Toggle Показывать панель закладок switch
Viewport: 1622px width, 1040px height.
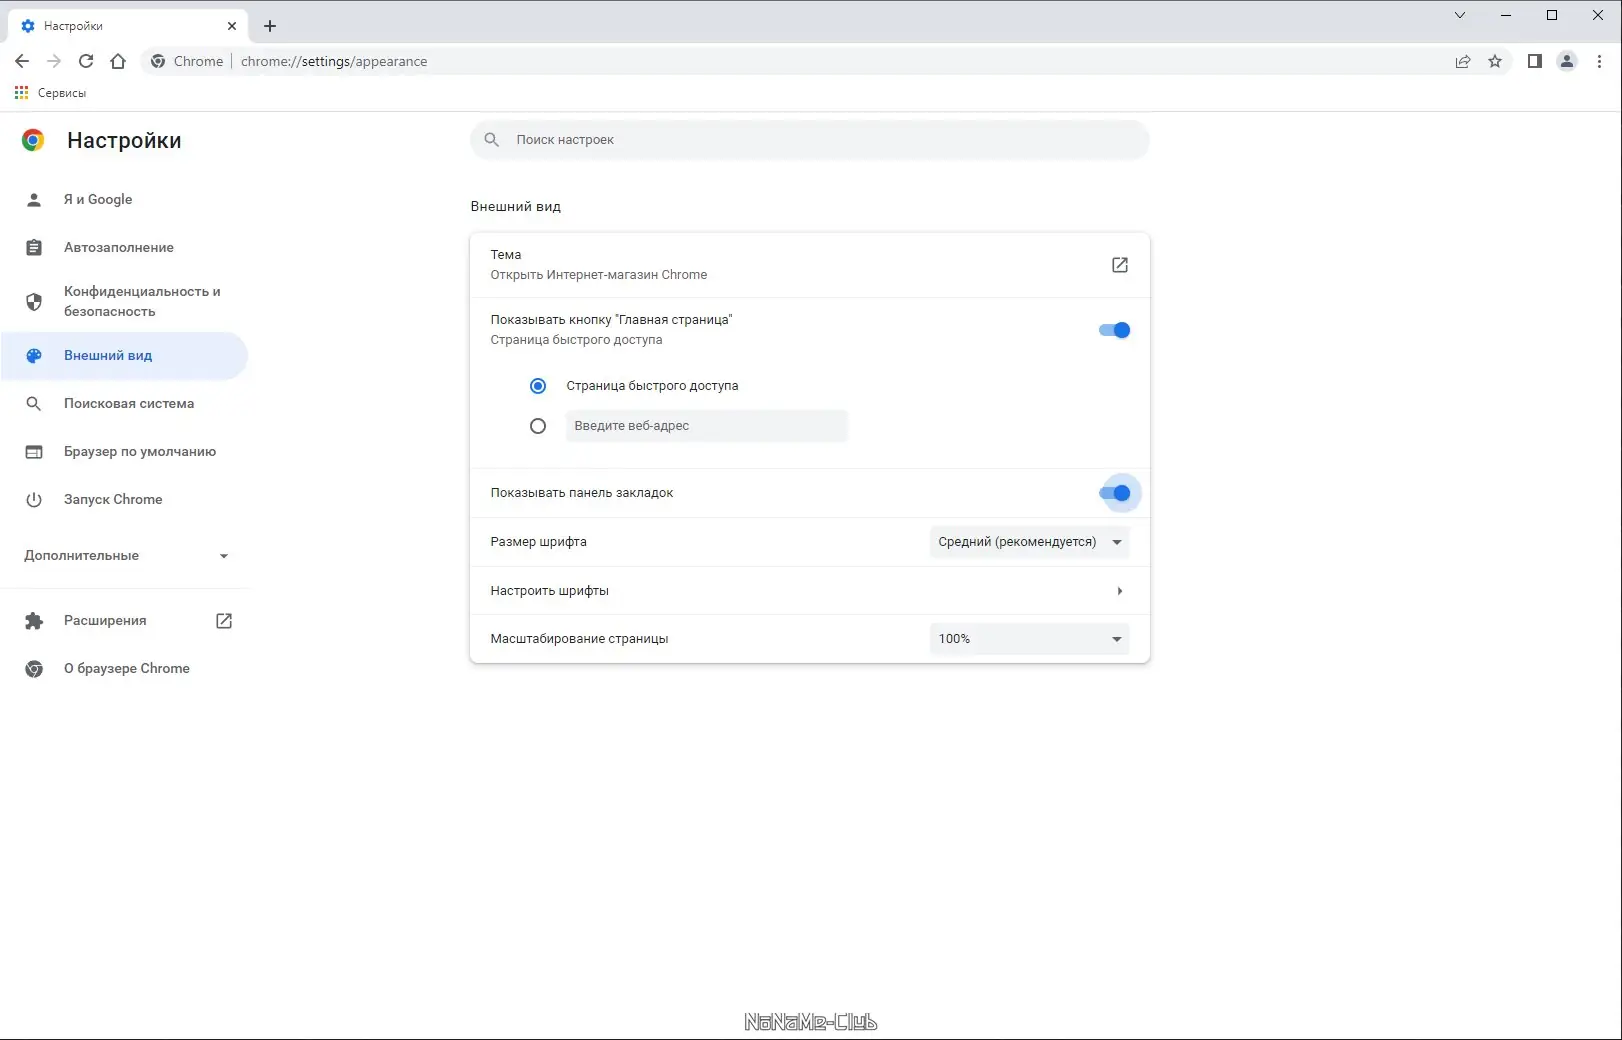[1114, 493]
